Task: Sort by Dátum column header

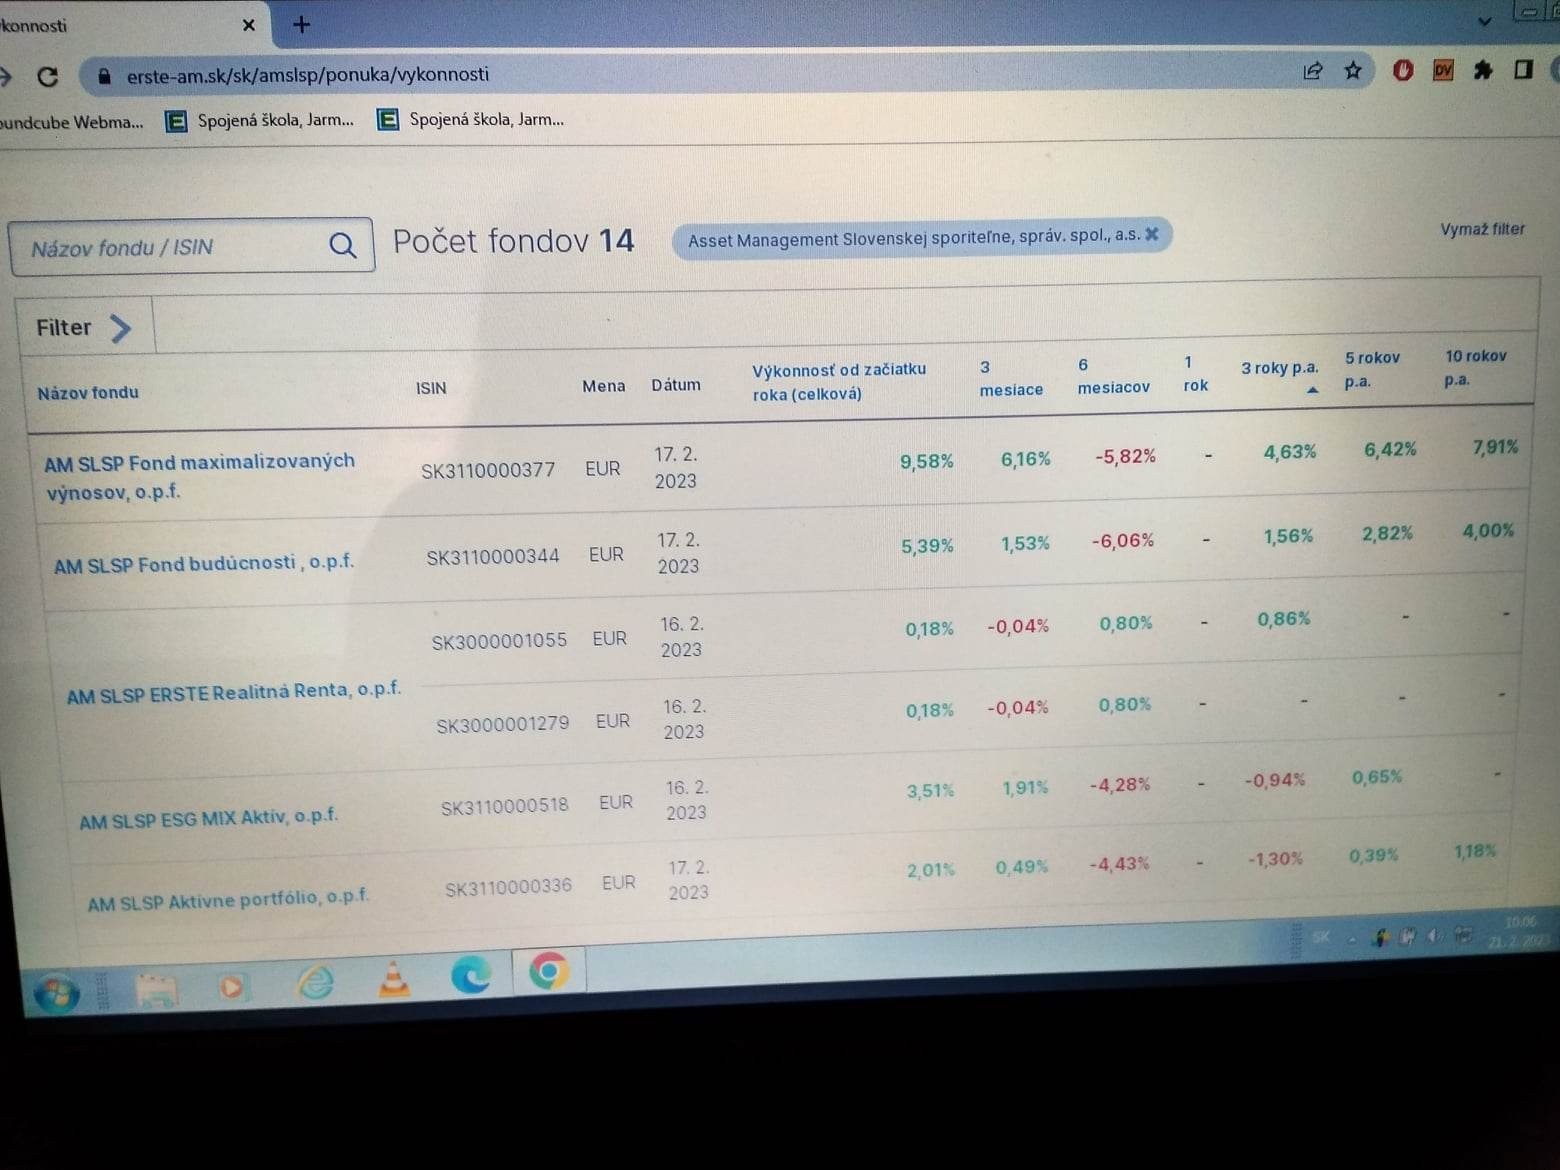Action: point(676,385)
